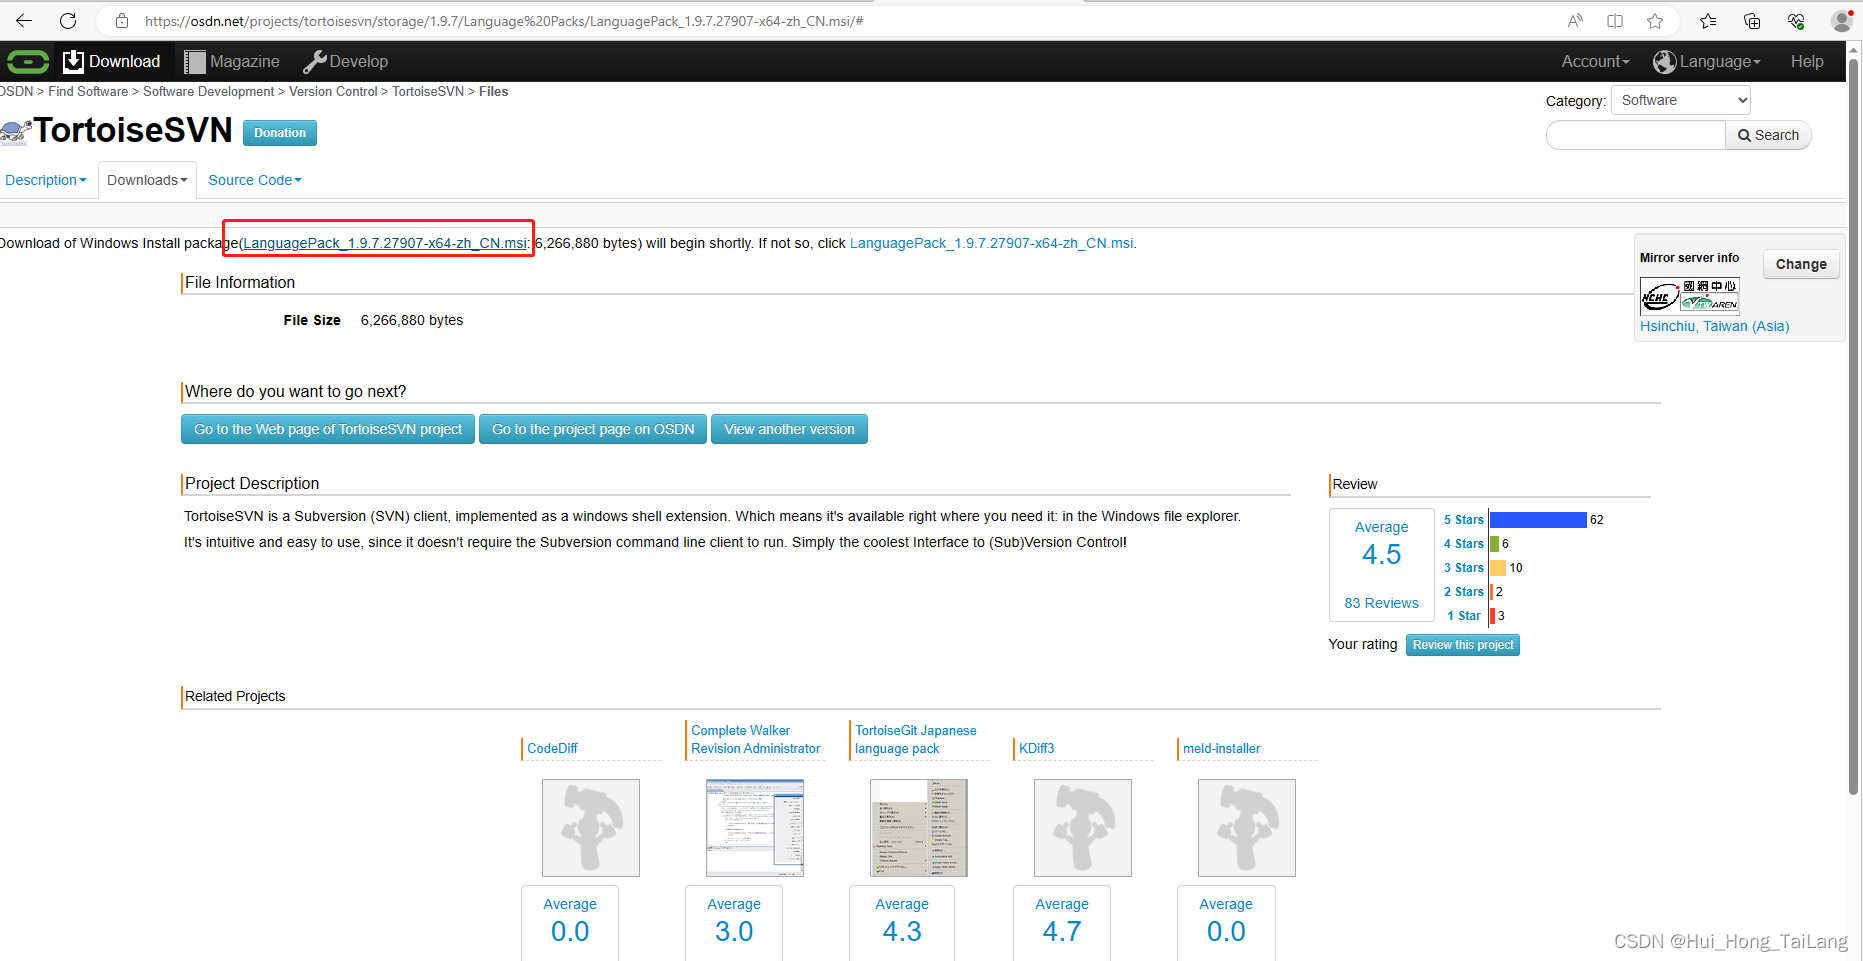Open browser collections icon
Viewport: 1863px width, 961px height.
click(x=1752, y=20)
